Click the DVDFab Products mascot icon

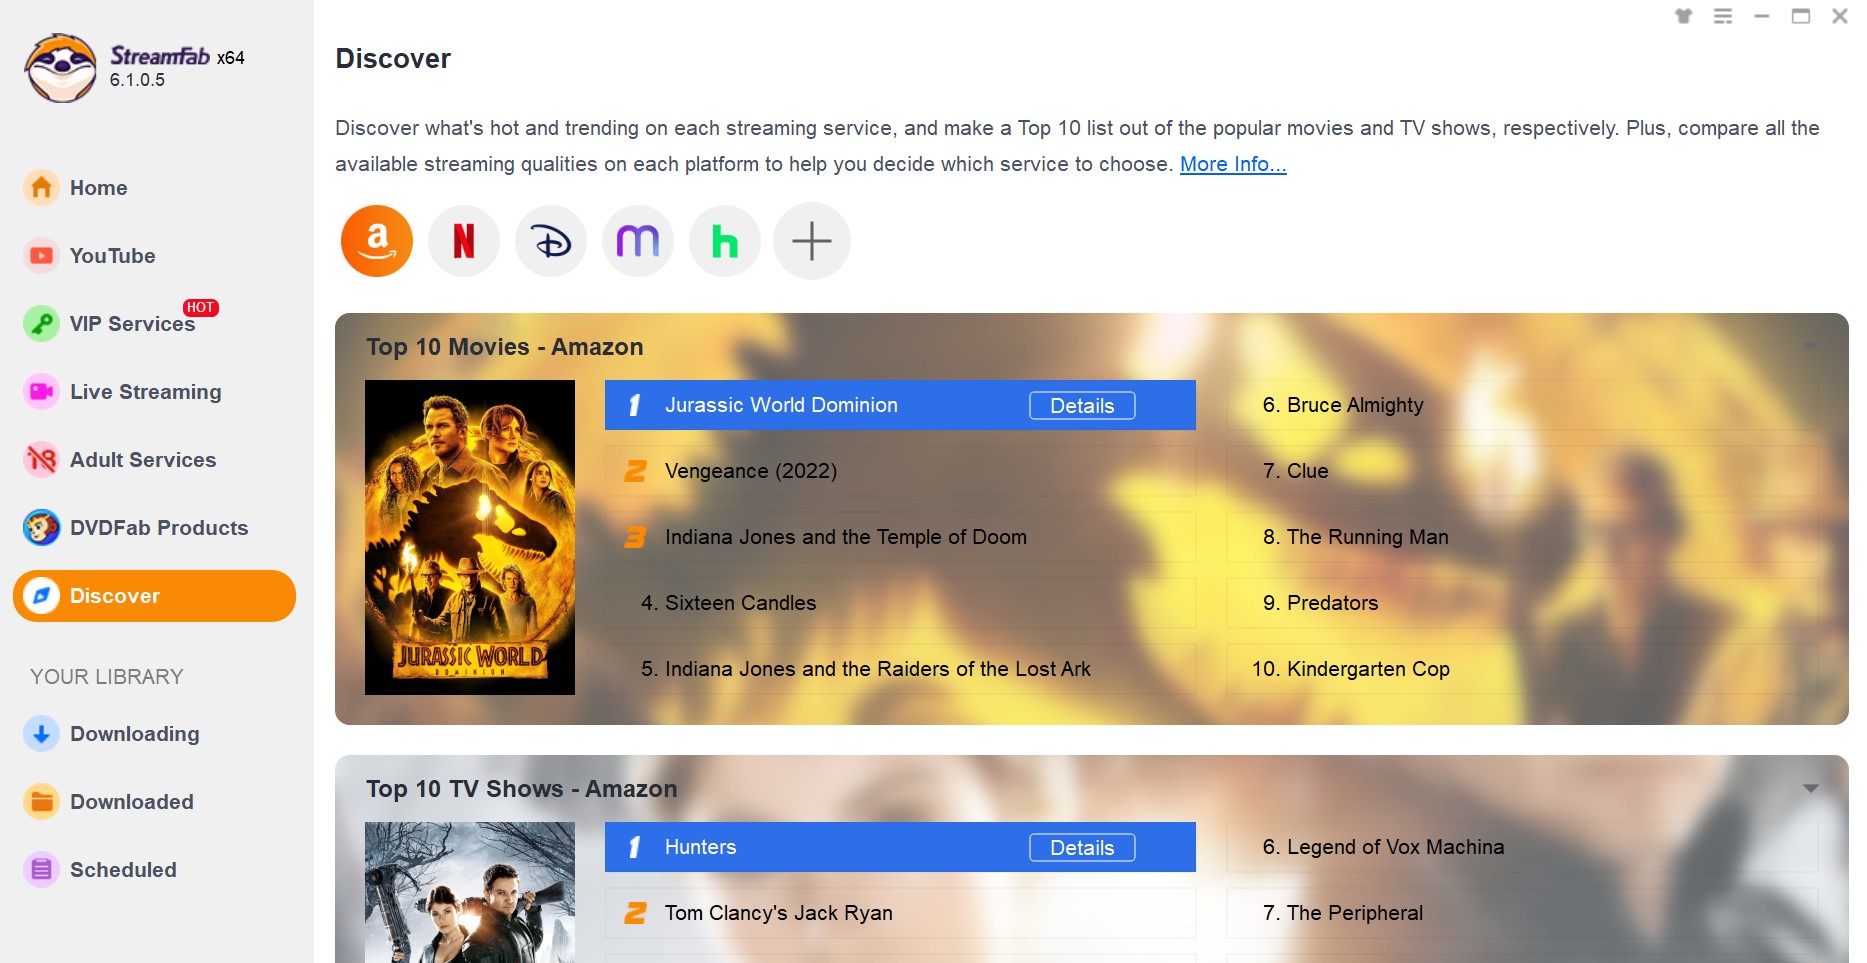tap(41, 528)
